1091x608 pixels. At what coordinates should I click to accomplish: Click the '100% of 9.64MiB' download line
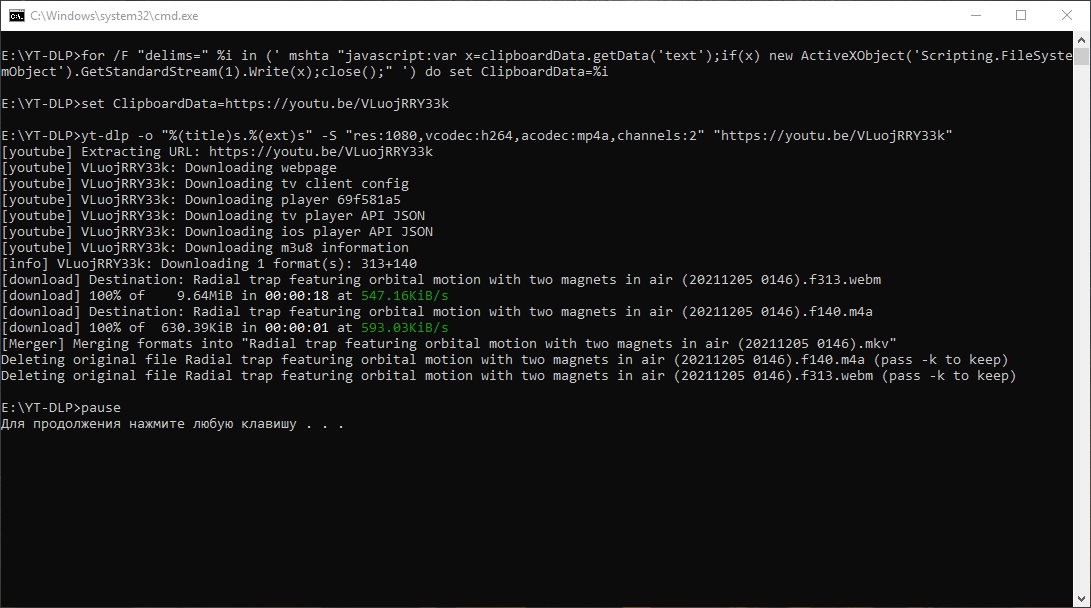coord(225,296)
